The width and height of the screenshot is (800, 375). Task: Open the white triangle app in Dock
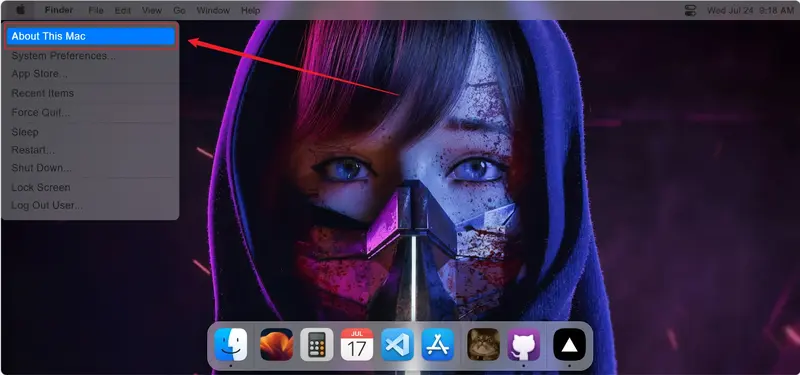569,344
